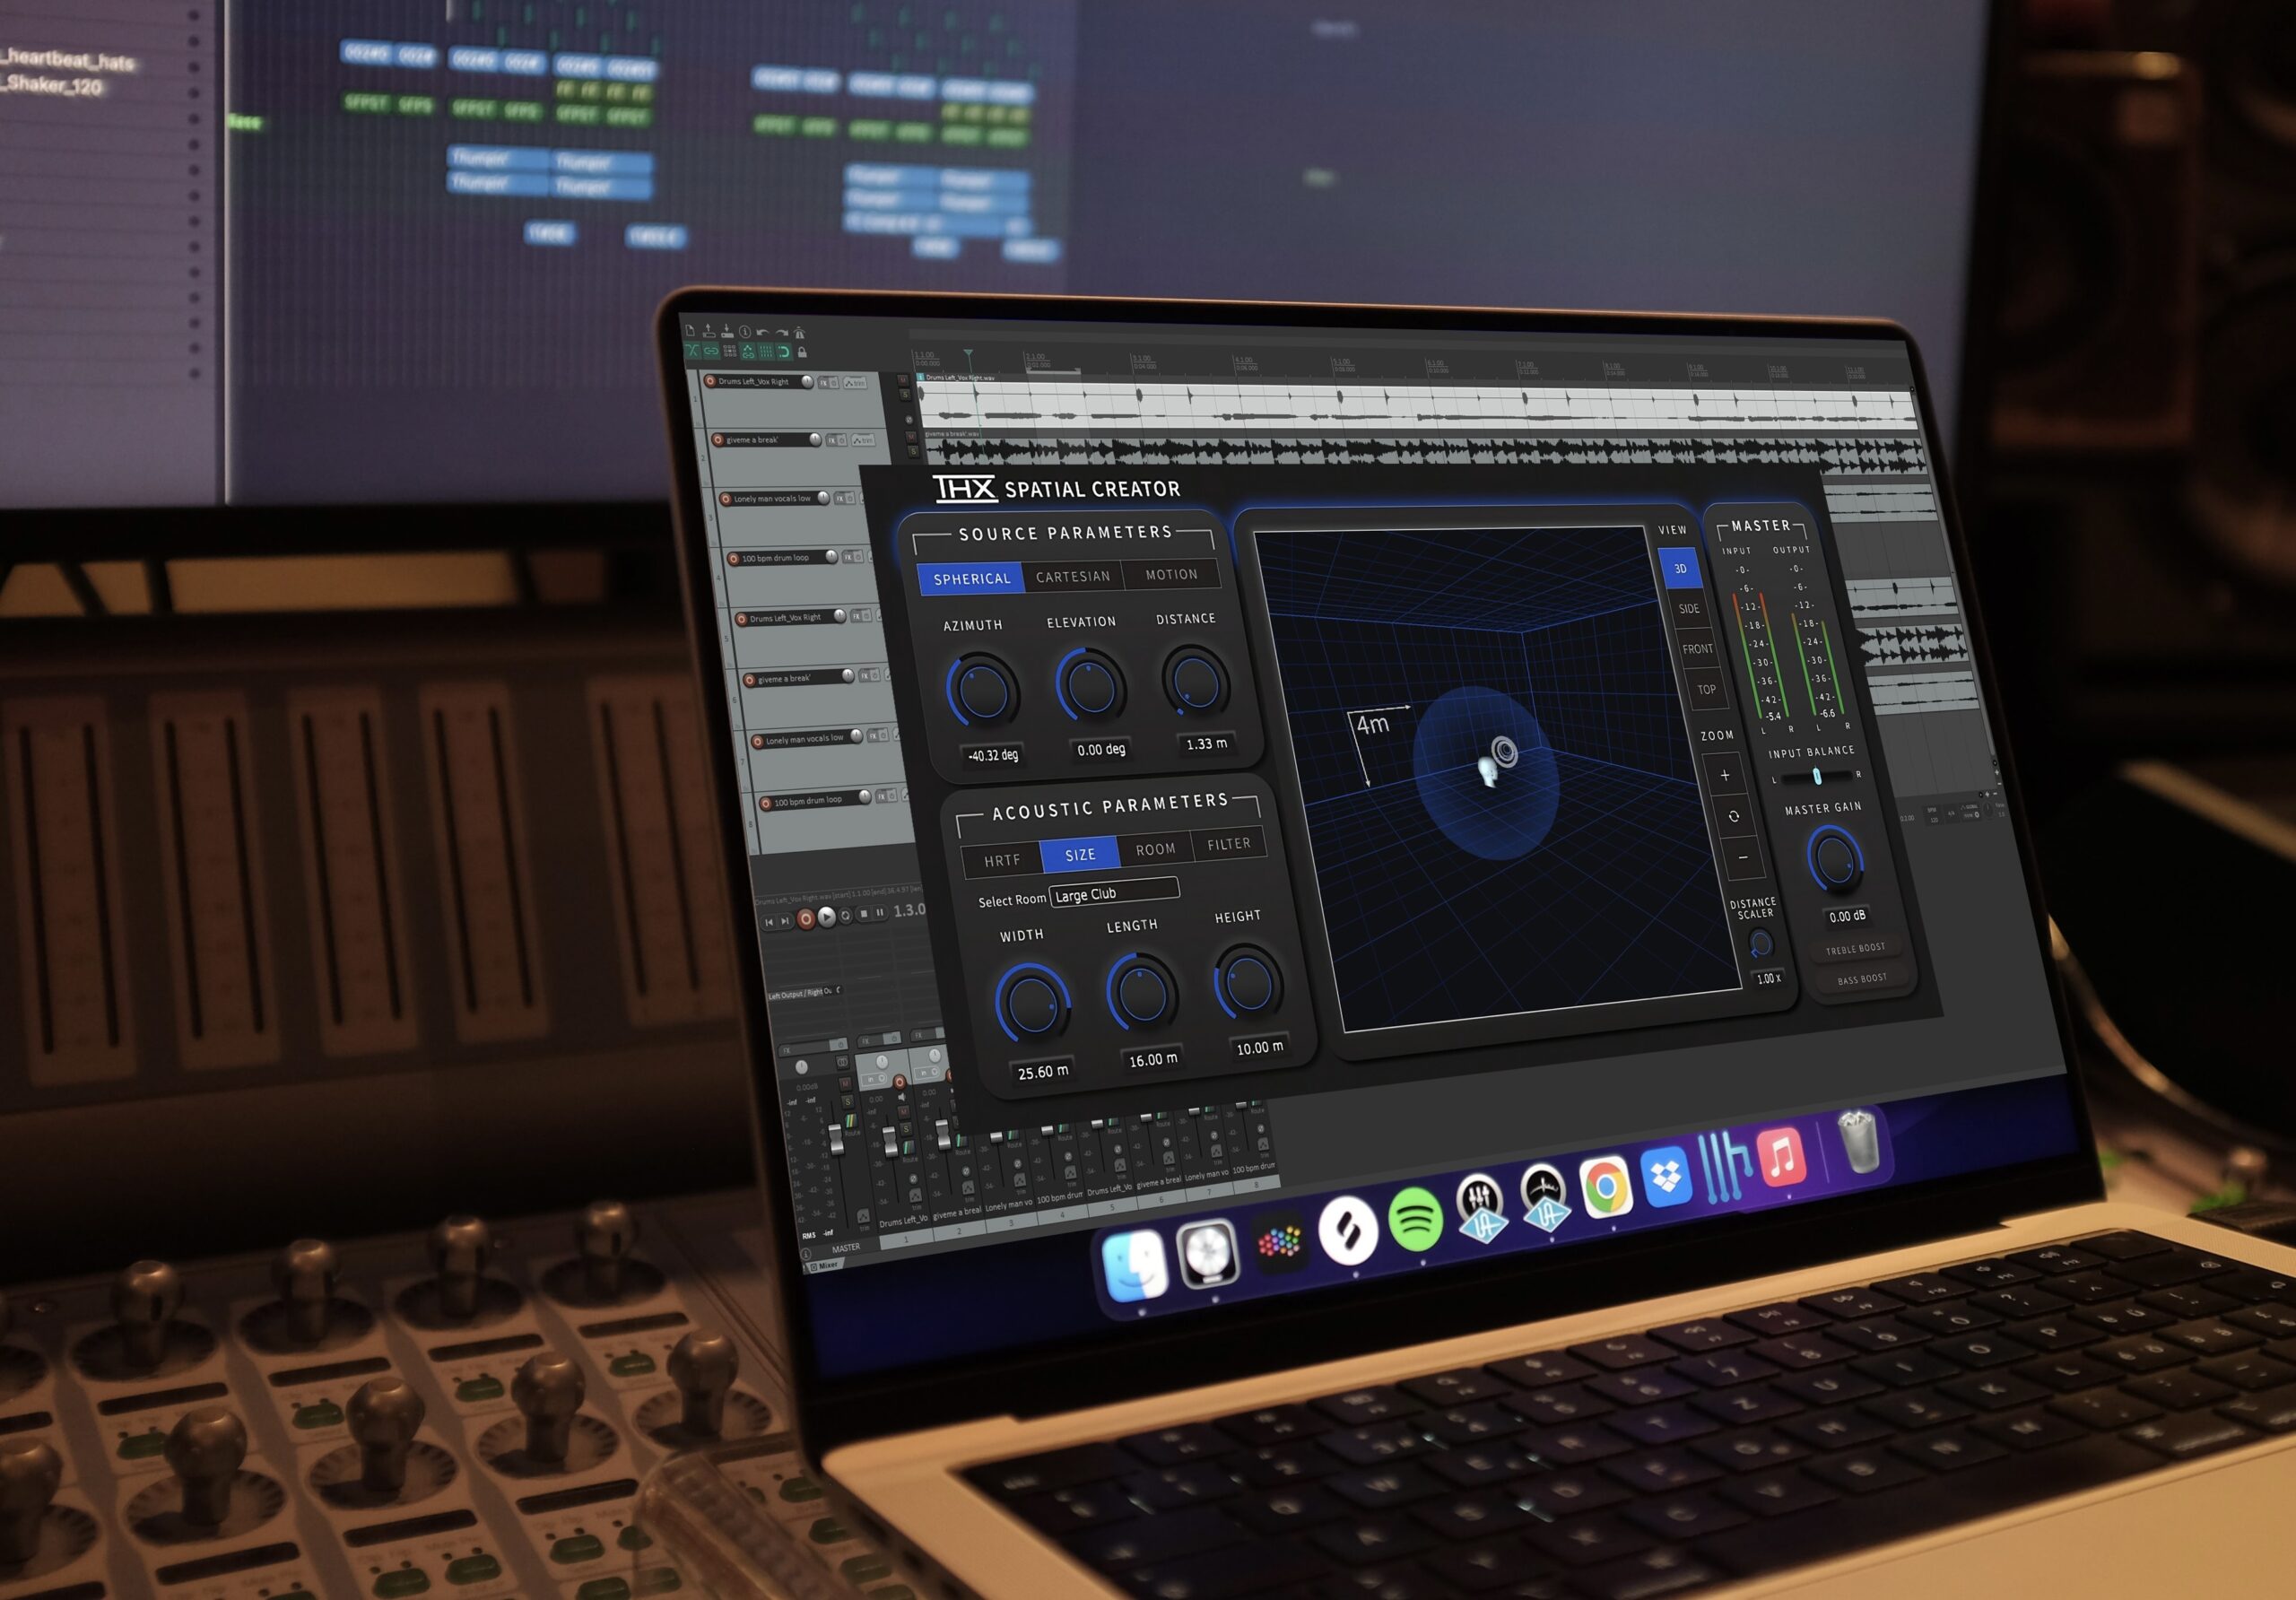Screen dimensions: 2296x1600
Task: Click the sound source marker in 3D view
Action: tap(1504, 750)
